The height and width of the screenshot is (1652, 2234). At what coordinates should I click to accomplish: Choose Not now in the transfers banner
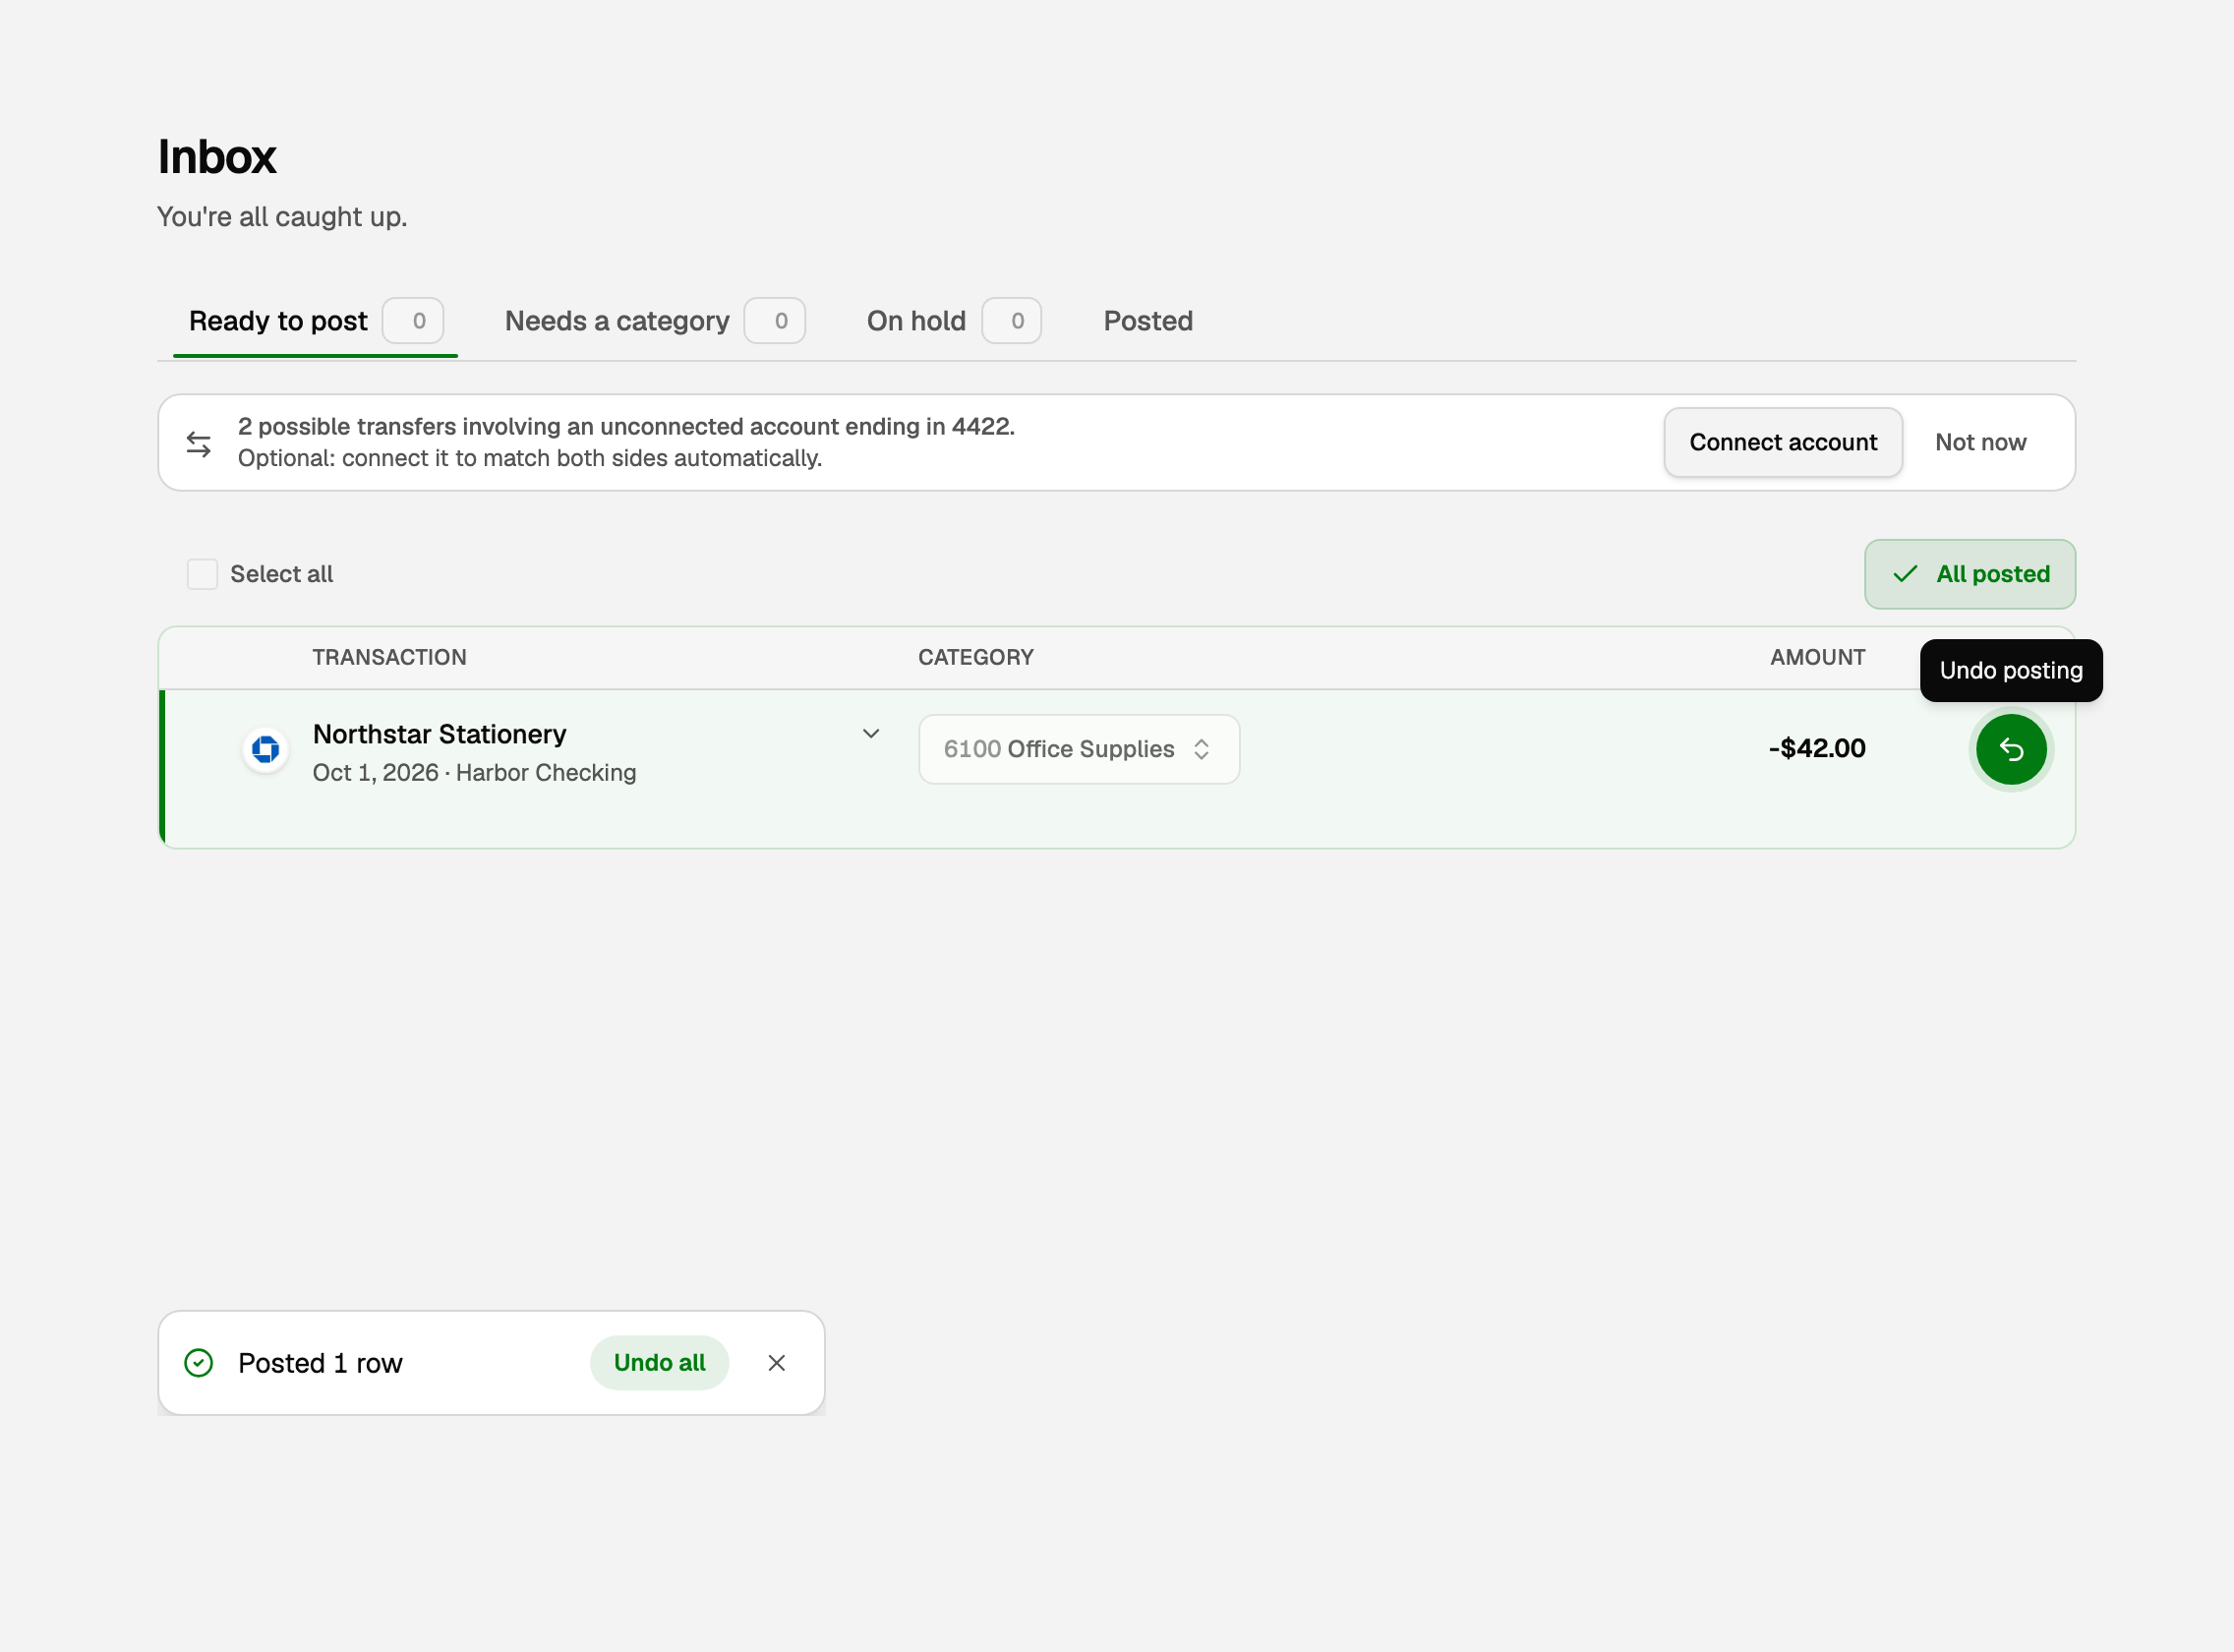(x=1979, y=442)
